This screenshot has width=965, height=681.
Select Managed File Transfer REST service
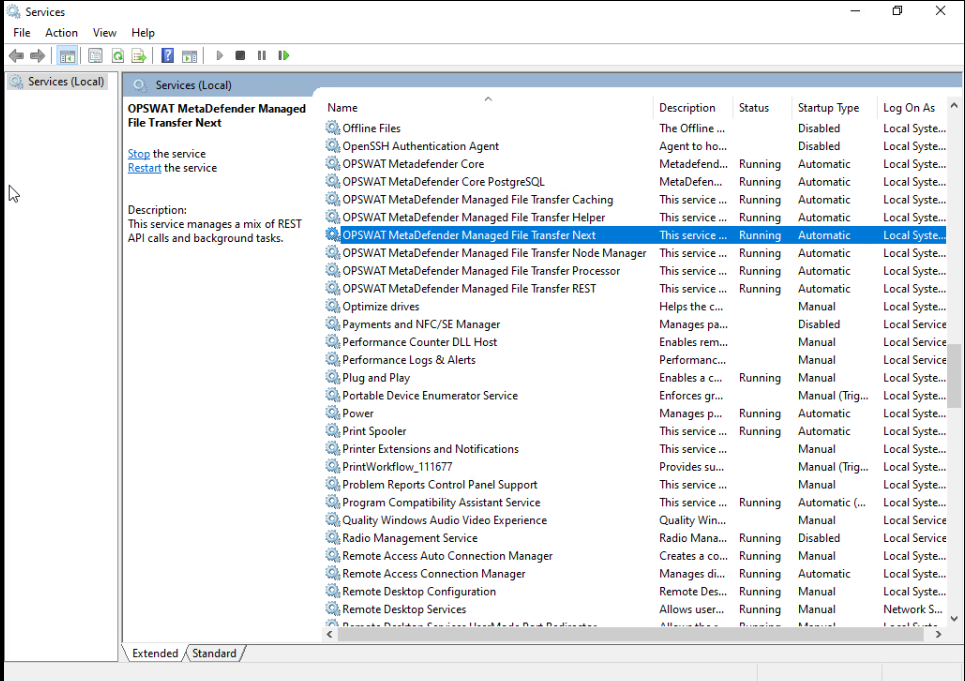click(x=635, y=289)
